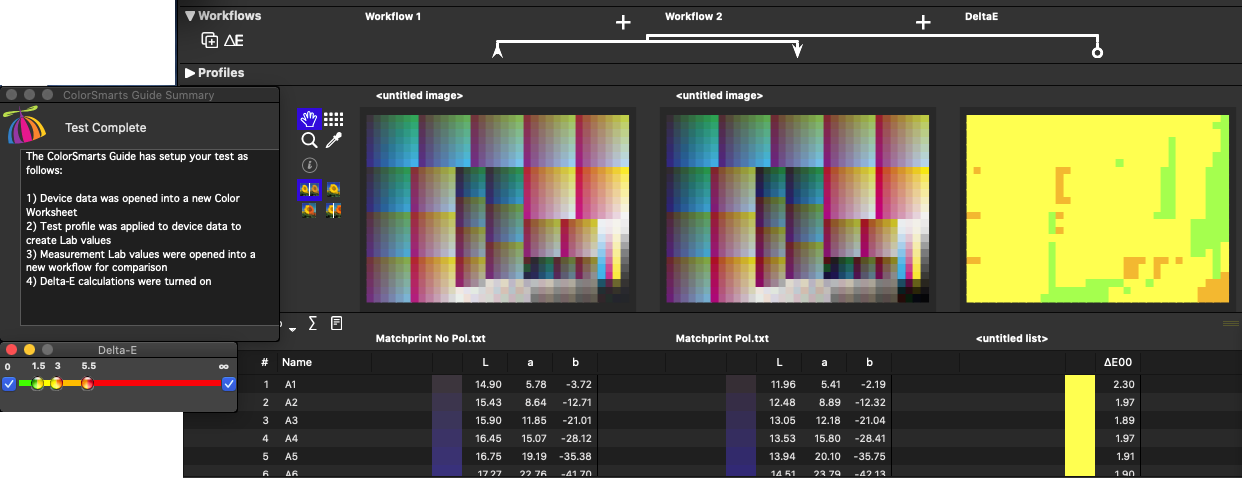Click the 1.5 threshold handle on Delta-E slider
The height and width of the screenshot is (478, 1242).
point(37,384)
